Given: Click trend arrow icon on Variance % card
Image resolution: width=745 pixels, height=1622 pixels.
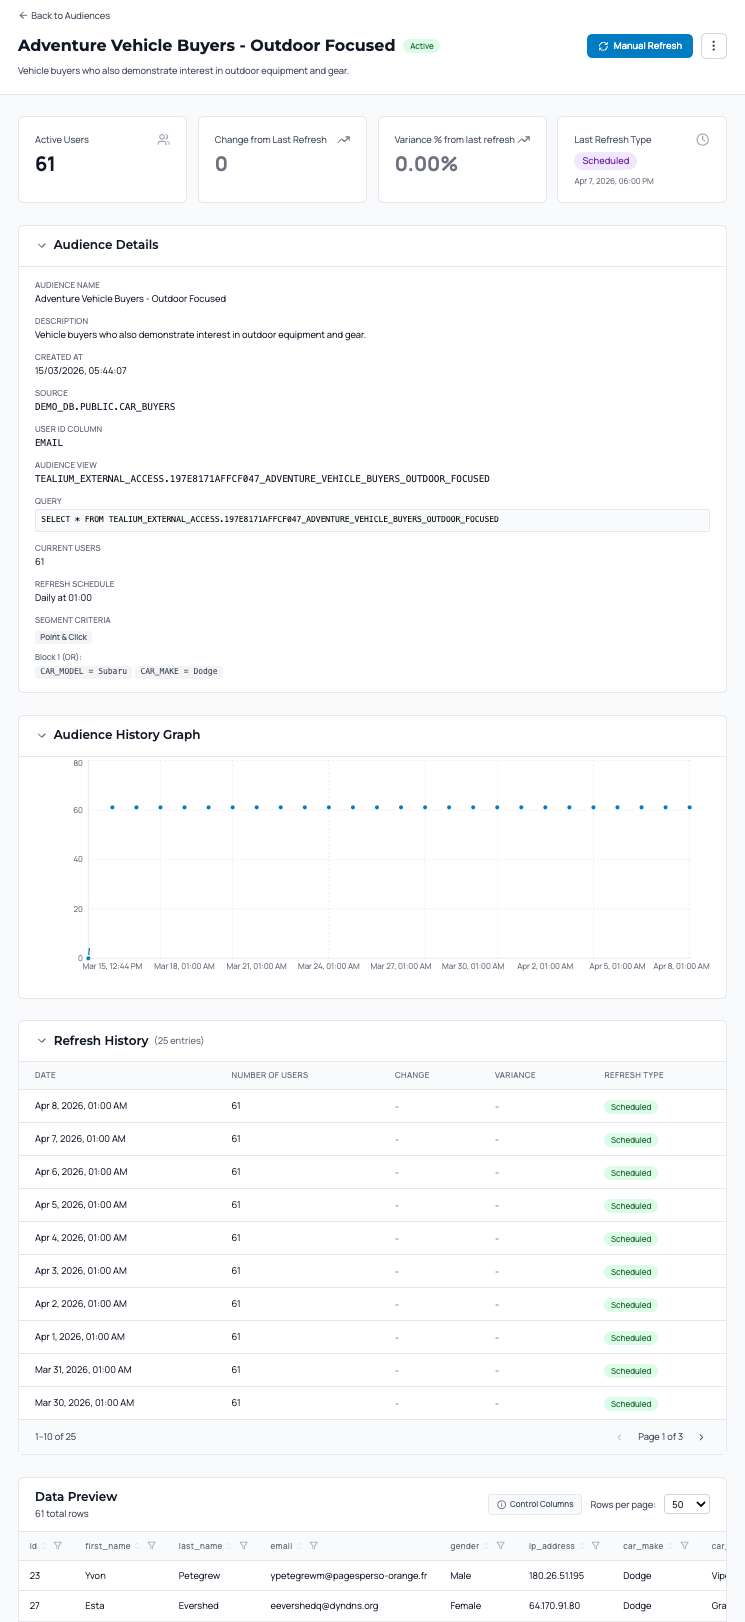Looking at the screenshot, I should [x=524, y=140].
